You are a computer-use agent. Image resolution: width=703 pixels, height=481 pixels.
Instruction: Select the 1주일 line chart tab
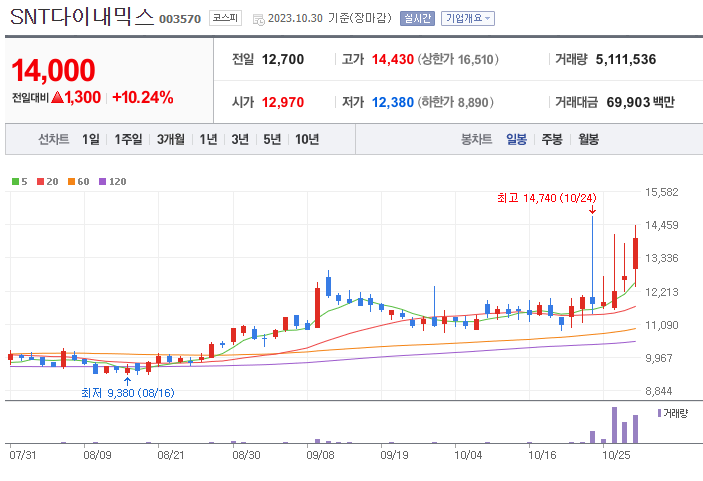(x=128, y=139)
